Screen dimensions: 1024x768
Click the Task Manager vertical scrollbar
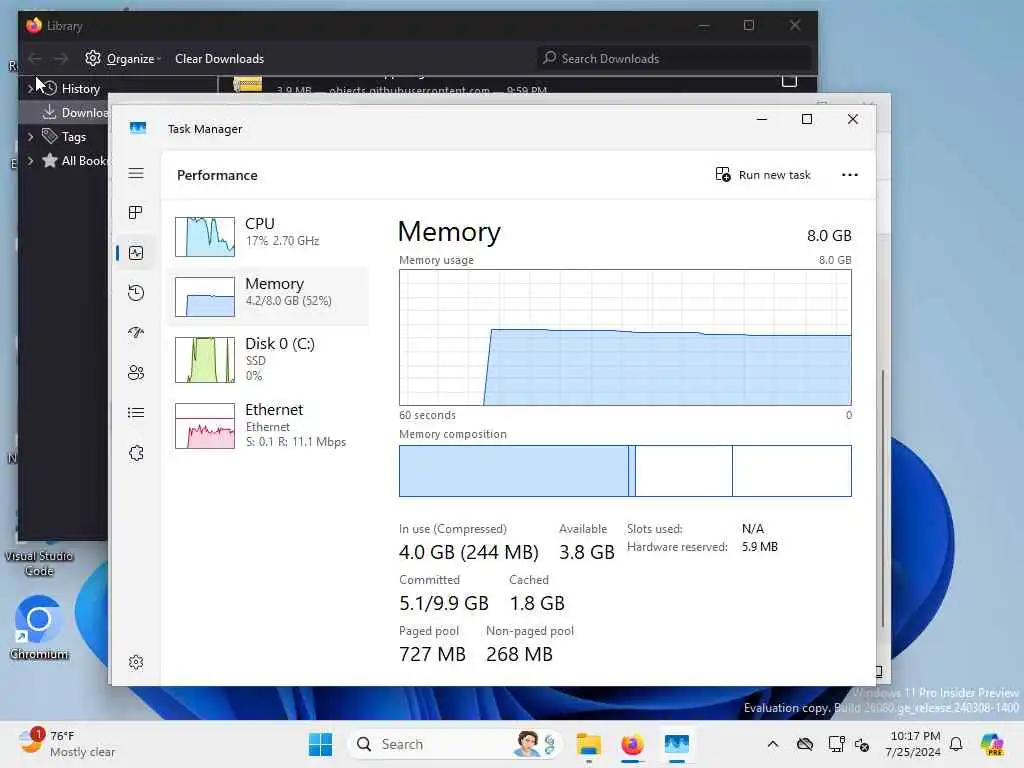(x=883, y=500)
